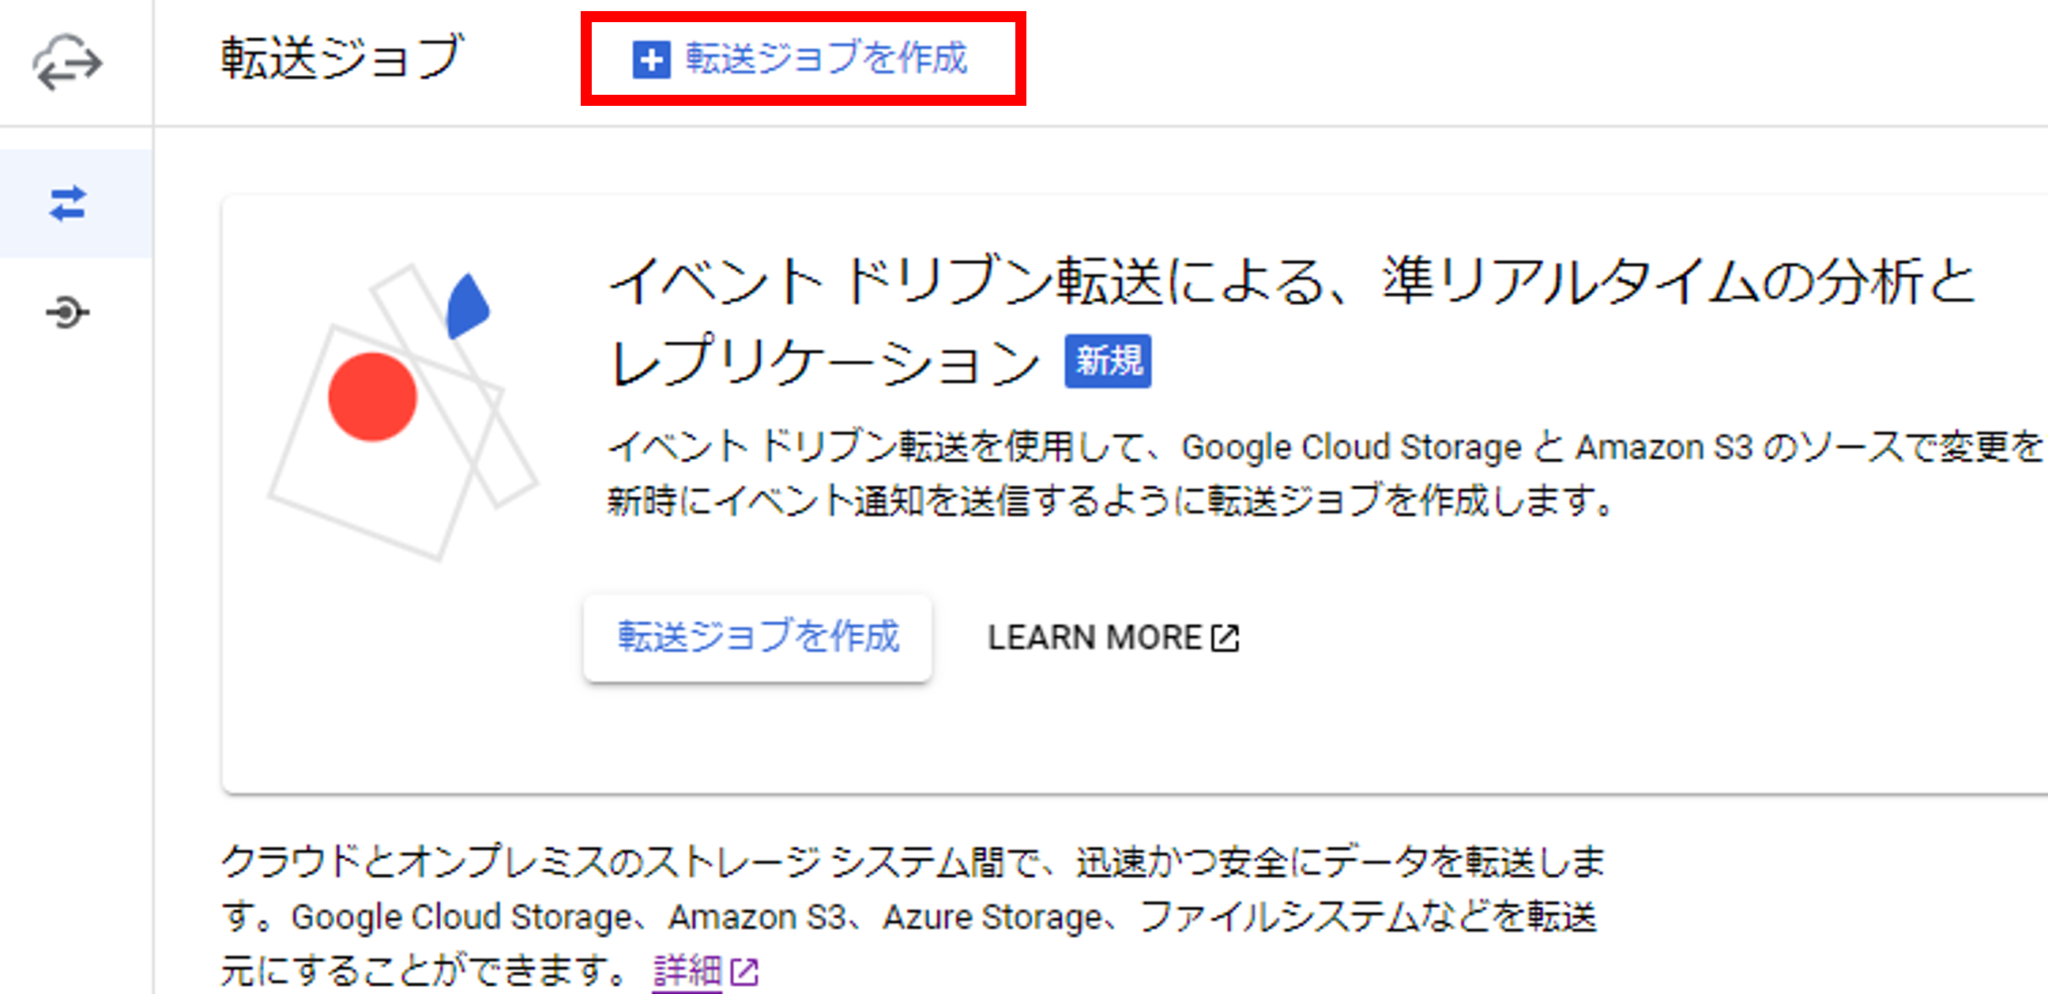2048x994 pixels.
Task: Click the red circle in the card illustration
Action: coord(375,395)
